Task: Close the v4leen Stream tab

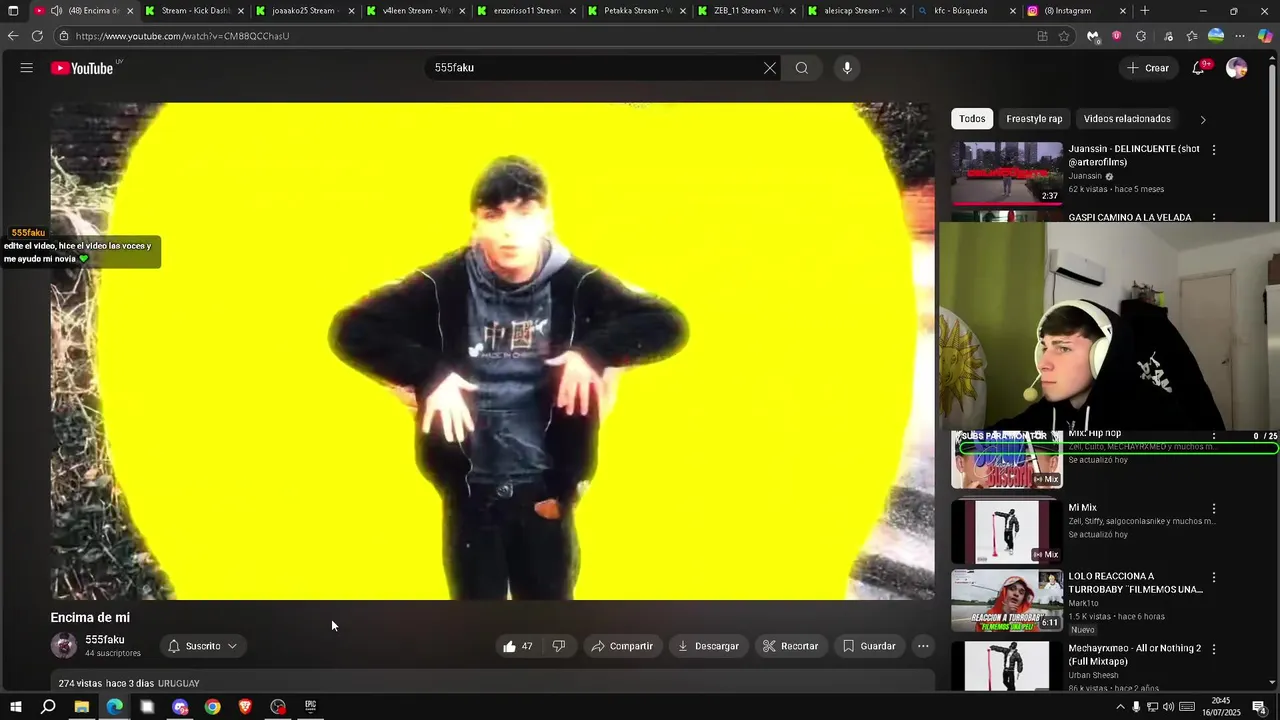Action: click(462, 11)
